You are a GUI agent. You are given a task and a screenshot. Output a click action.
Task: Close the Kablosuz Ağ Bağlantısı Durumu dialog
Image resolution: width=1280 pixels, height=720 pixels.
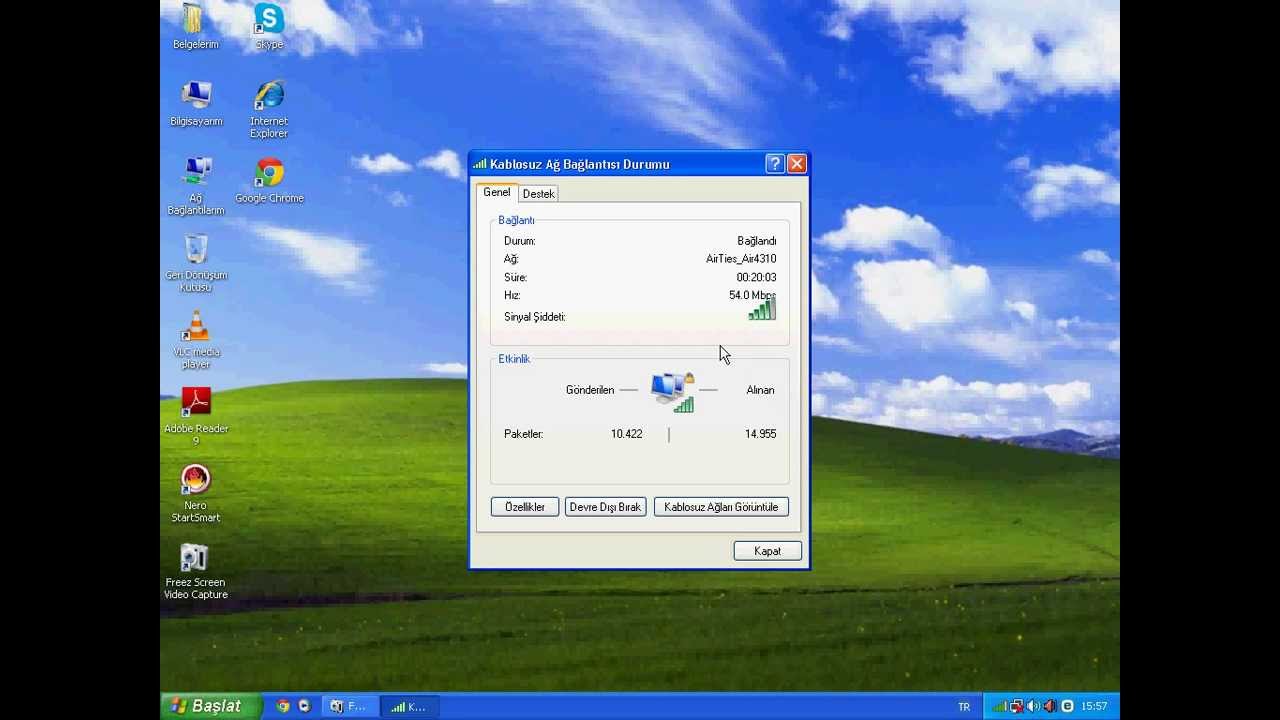[x=797, y=164]
